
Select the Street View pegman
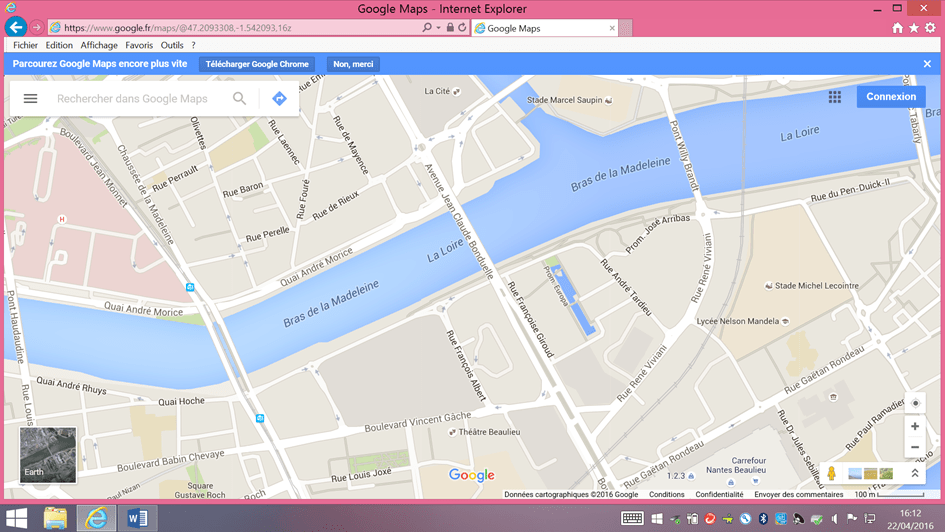(830, 473)
